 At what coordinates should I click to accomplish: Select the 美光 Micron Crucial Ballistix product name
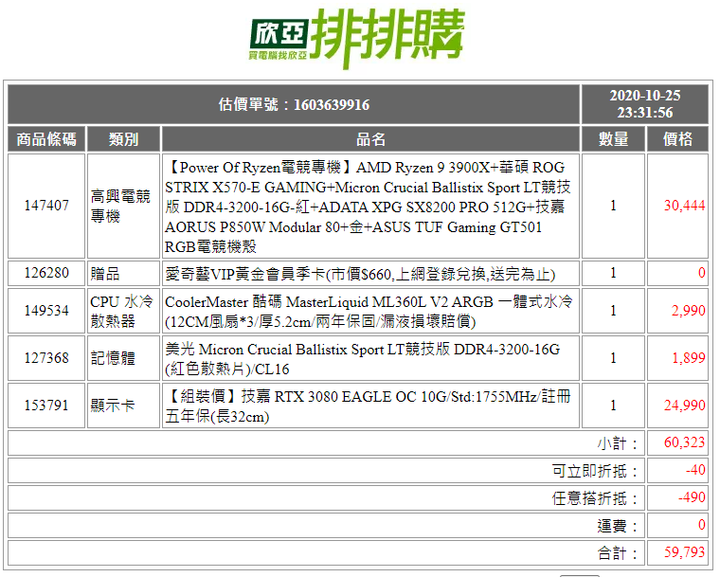tap(362, 359)
